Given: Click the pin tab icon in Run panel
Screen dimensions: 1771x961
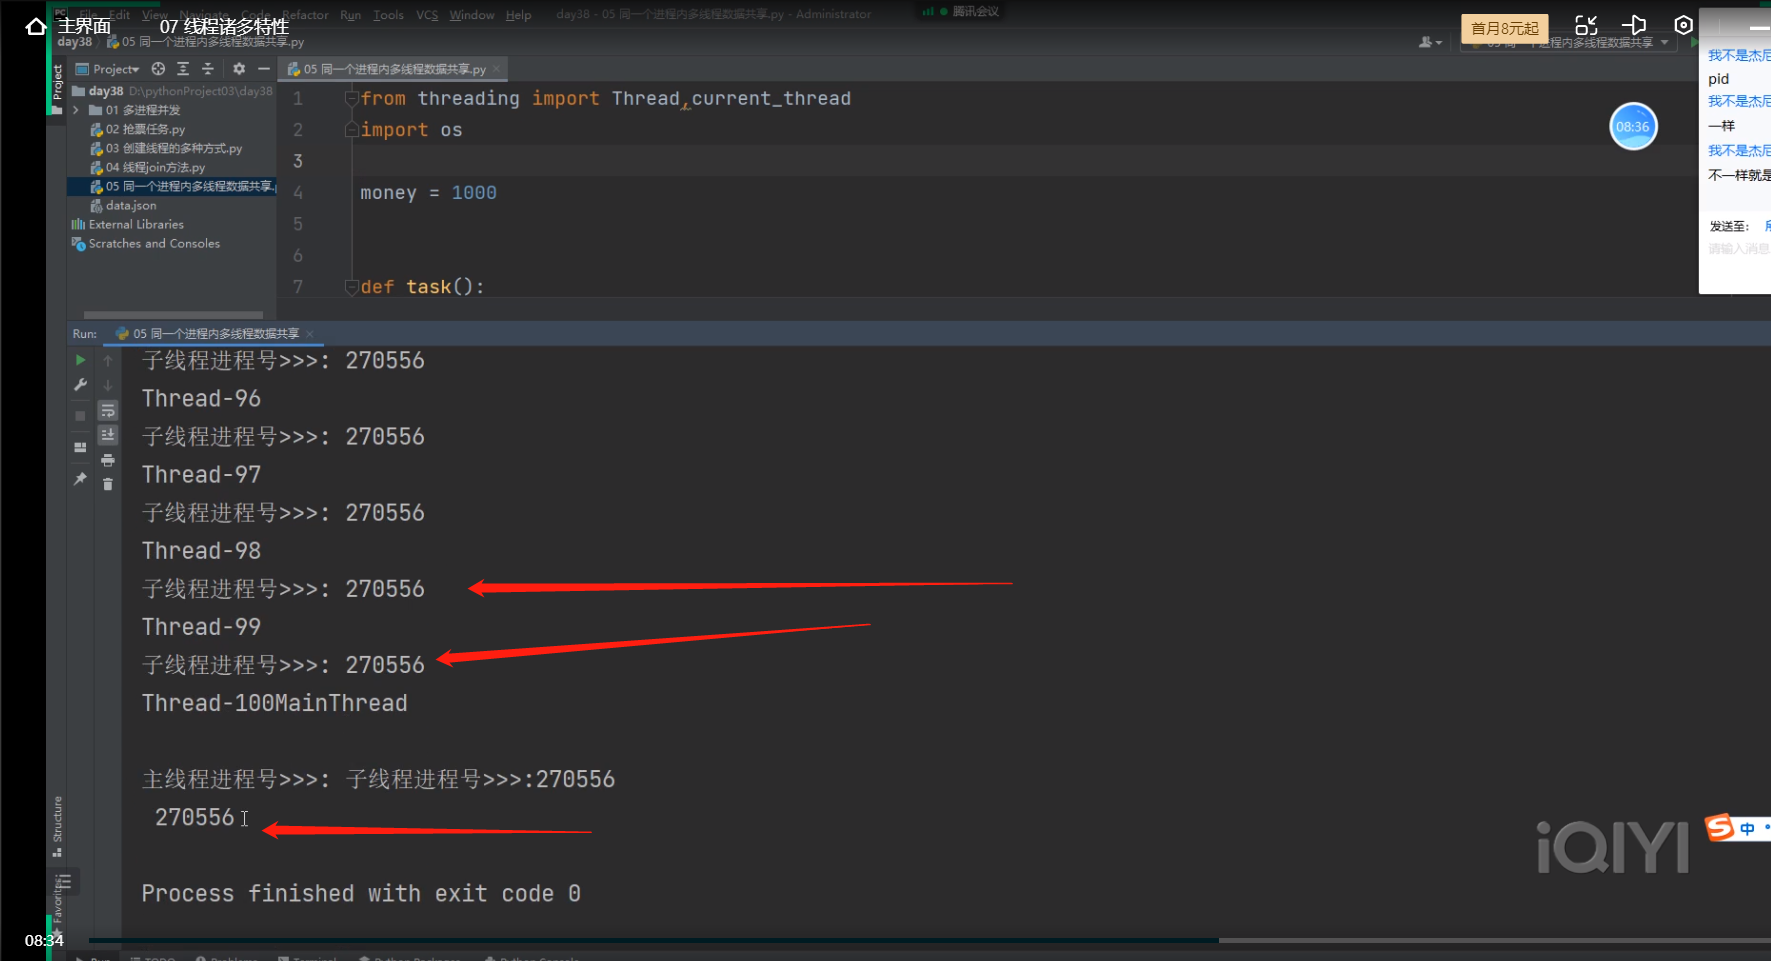Looking at the screenshot, I should tap(81, 479).
